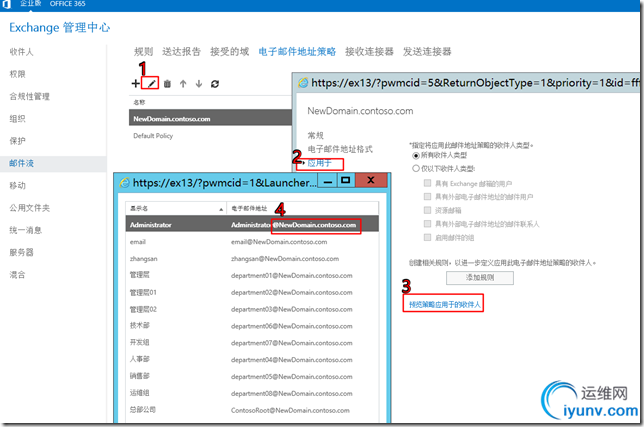This screenshot has width=644, height=427.
Task: Click the pencil edit icon in toolbar
Action: click(x=151, y=84)
